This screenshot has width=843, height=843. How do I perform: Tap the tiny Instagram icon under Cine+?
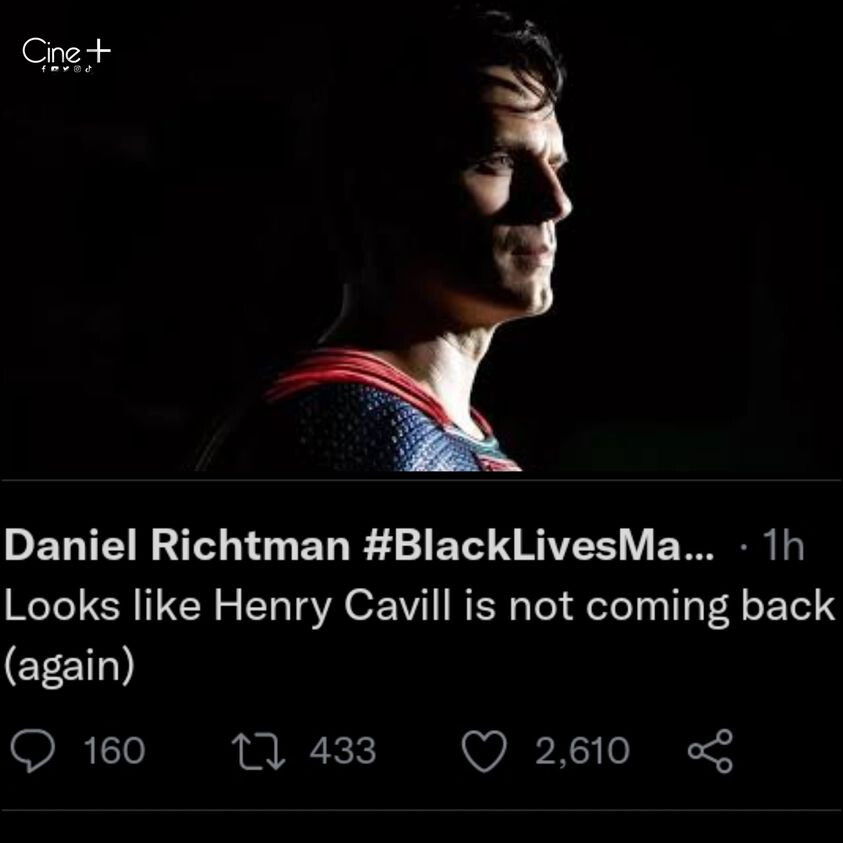77,69
